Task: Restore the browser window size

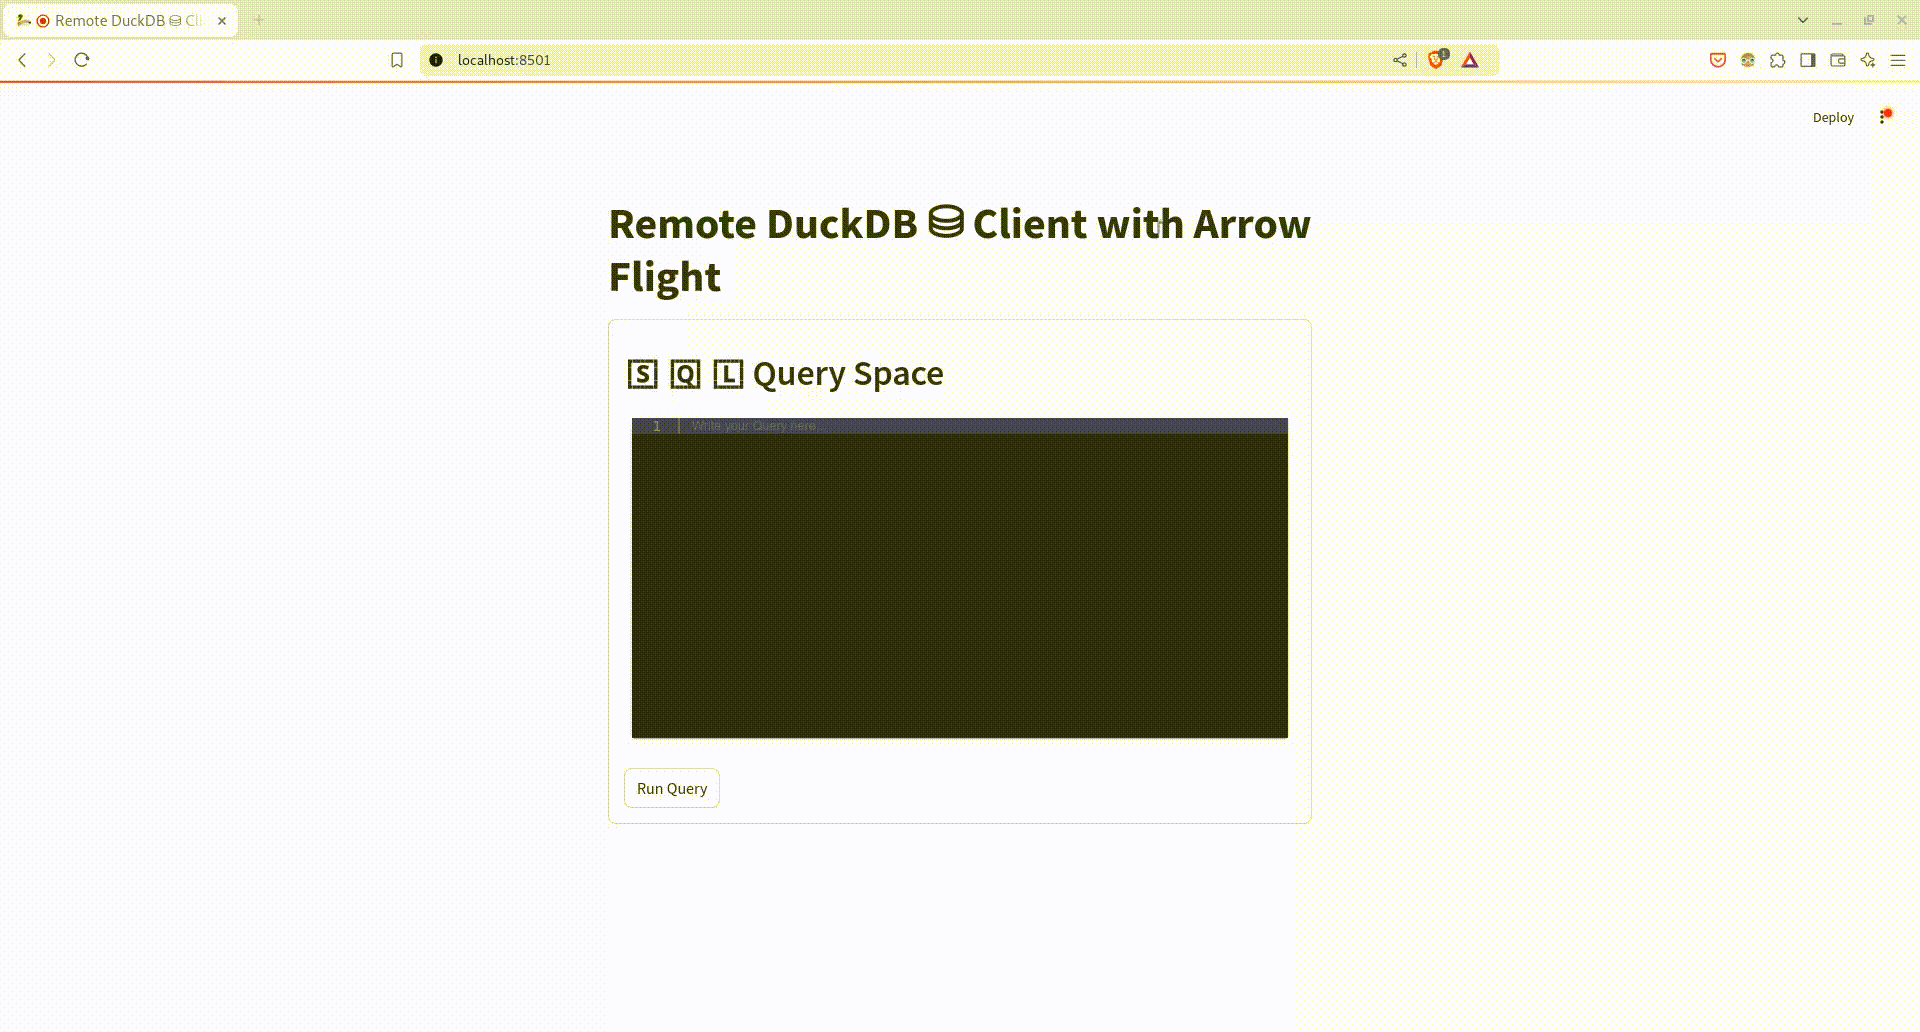Action: 1869,20
